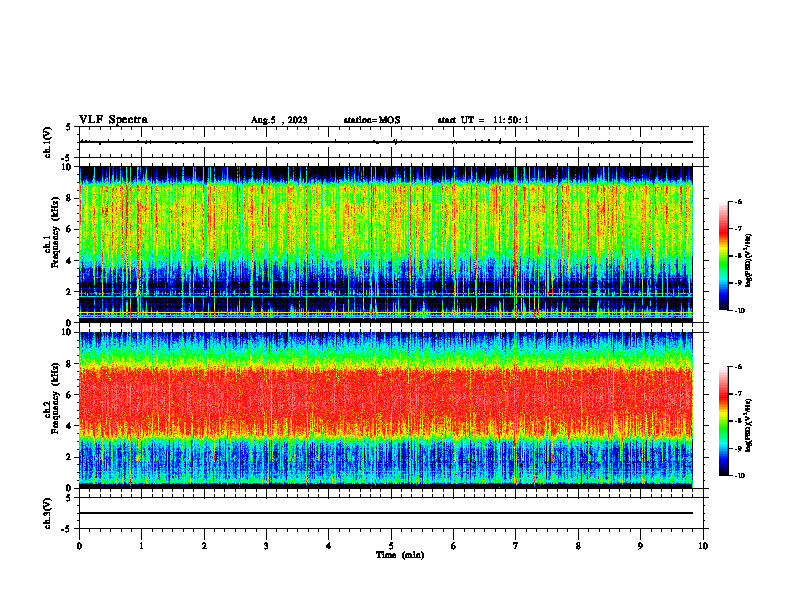
Task: Click the "-7" label on the ch.1 colorbar
Action: pyautogui.click(x=737, y=229)
